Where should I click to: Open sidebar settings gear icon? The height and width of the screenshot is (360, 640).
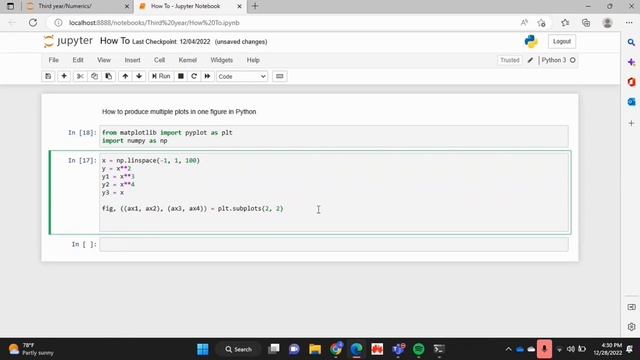click(x=631, y=327)
